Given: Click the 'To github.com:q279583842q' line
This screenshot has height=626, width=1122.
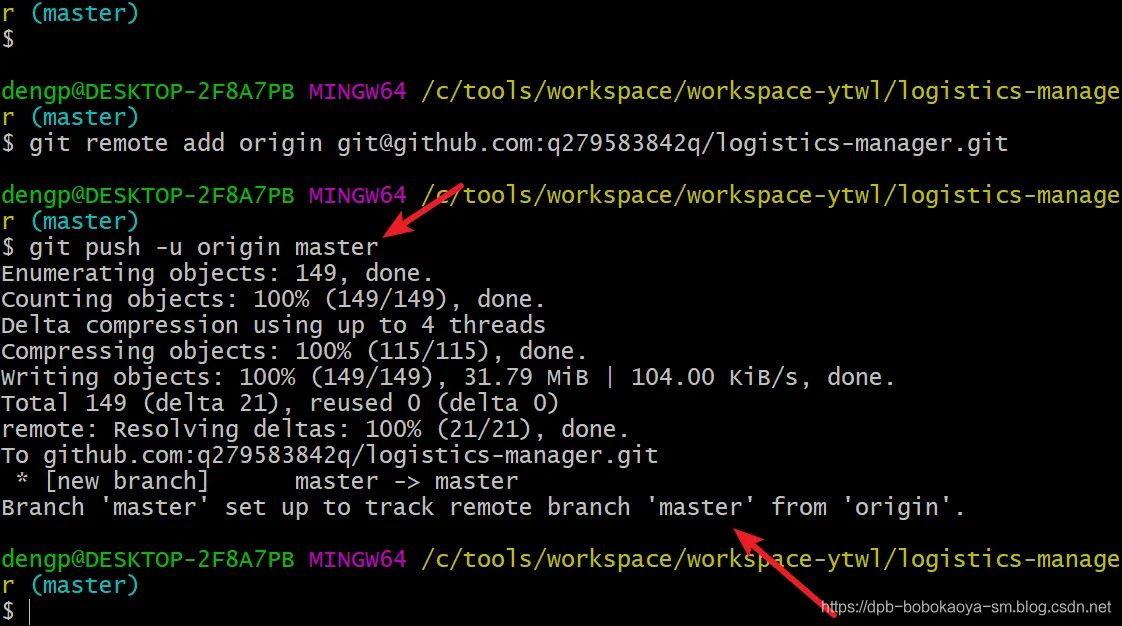Looking at the screenshot, I should coord(329,456).
